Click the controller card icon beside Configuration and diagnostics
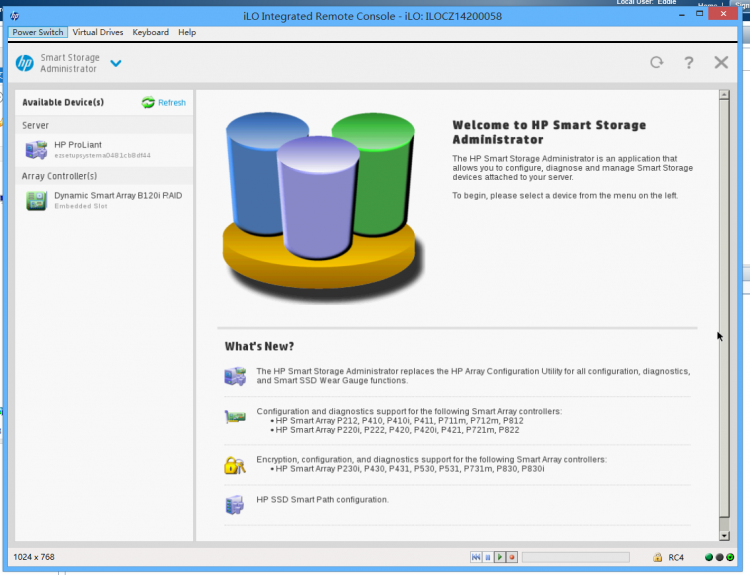The height and width of the screenshot is (575, 750). click(x=235, y=417)
